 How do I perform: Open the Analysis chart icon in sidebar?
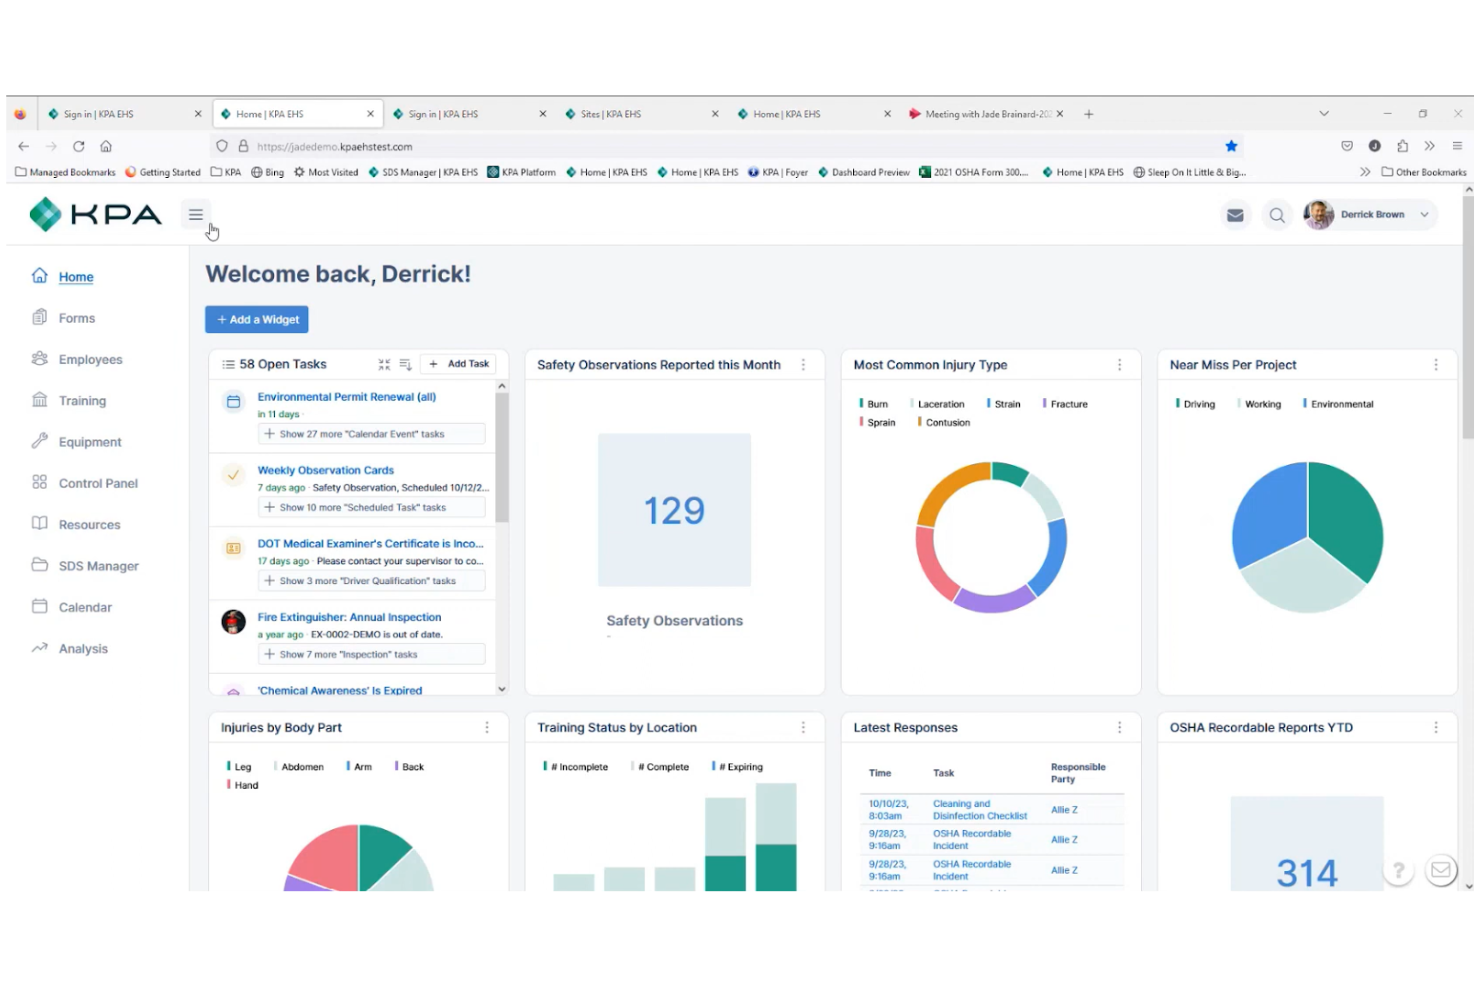(40, 648)
